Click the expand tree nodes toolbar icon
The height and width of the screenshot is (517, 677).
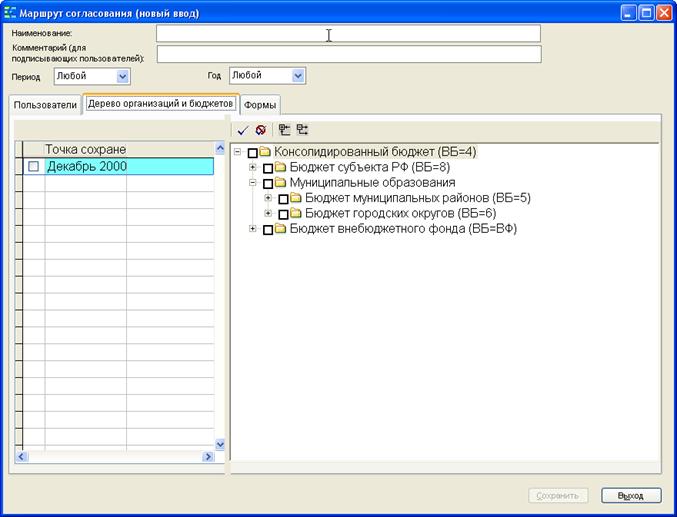point(284,130)
